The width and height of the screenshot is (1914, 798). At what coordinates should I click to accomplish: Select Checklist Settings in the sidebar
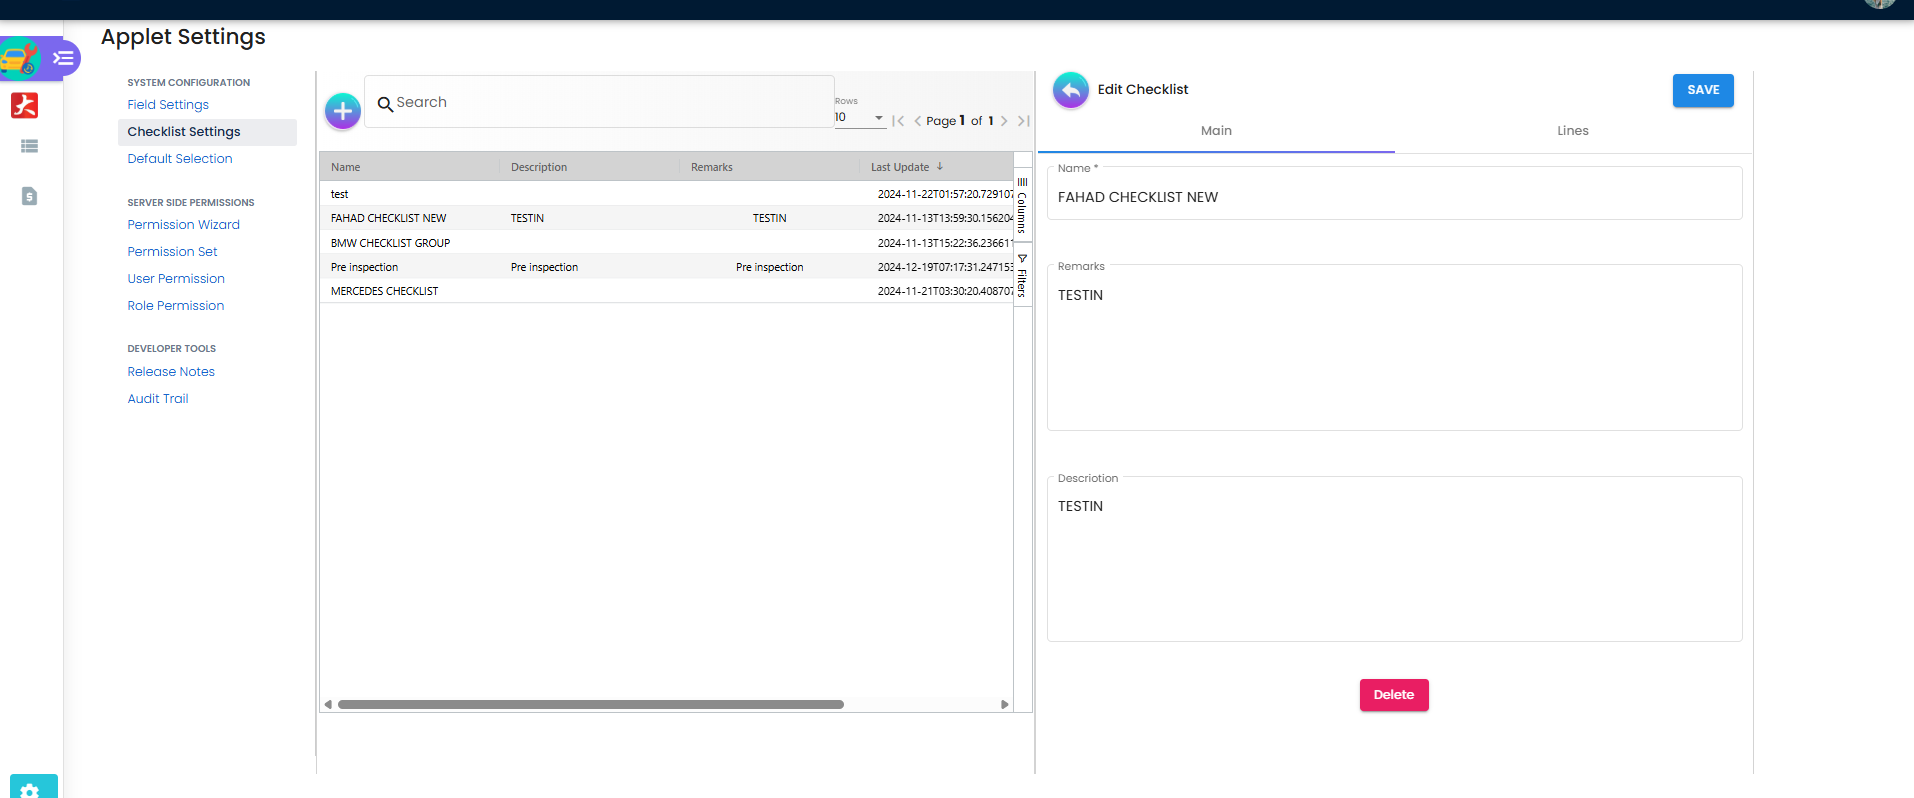(x=207, y=132)
